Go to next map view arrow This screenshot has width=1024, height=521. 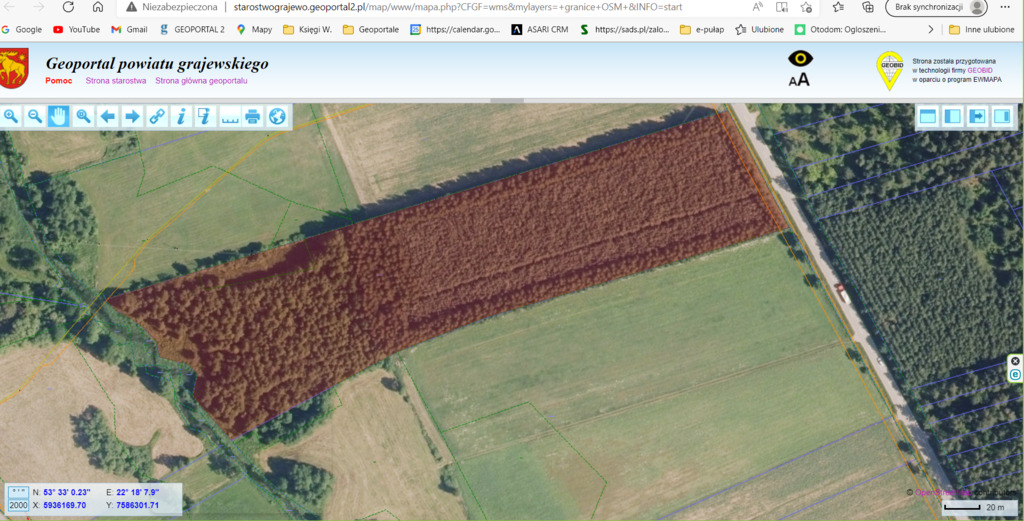[132, 116]
